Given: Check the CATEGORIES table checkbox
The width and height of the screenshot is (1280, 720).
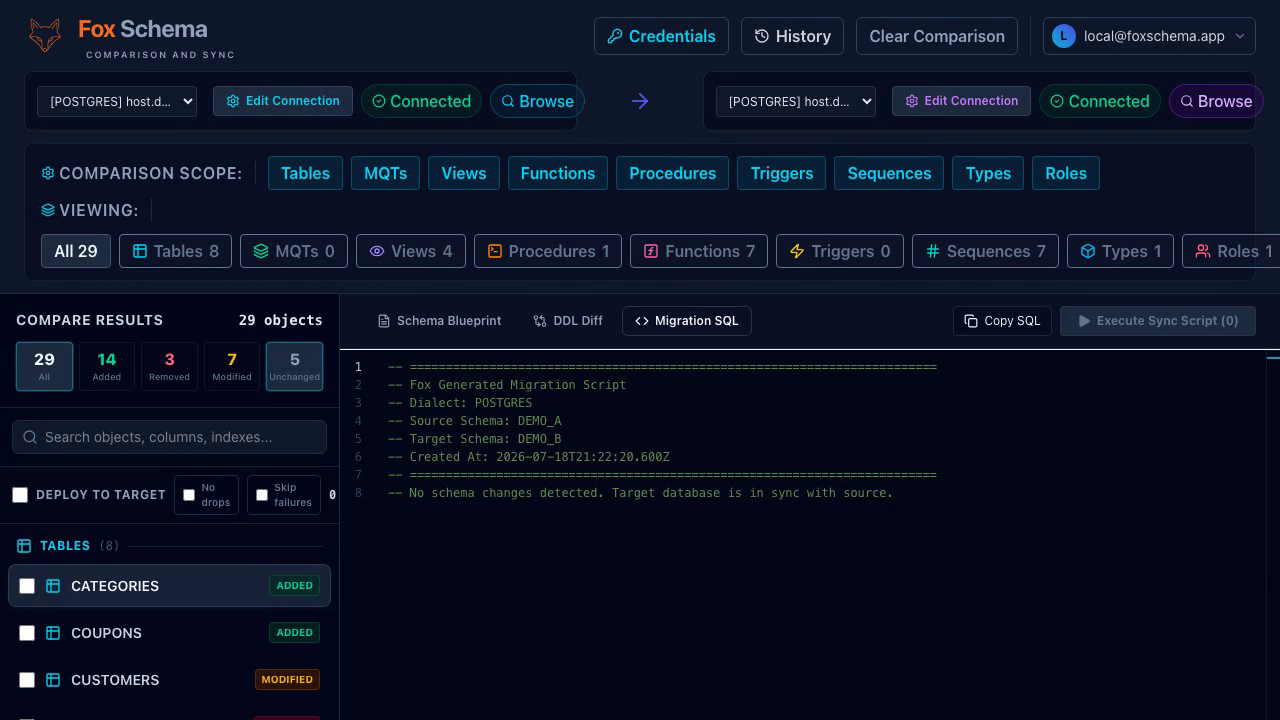Looking at the screenshot, I should coord(27,586).
